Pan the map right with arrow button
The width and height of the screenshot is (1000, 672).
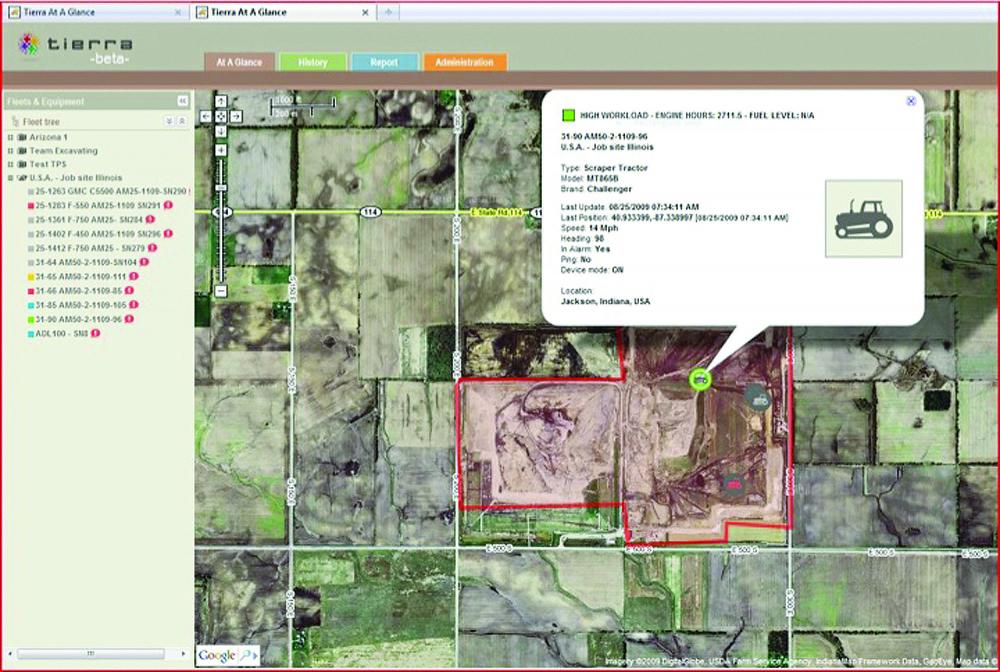tap(236, 116)
